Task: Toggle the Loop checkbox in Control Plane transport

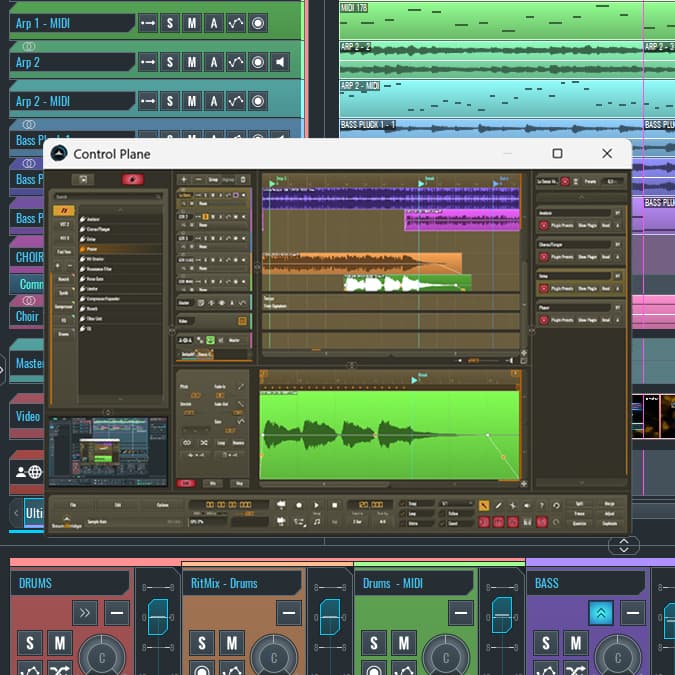Action: pos(403,514)
